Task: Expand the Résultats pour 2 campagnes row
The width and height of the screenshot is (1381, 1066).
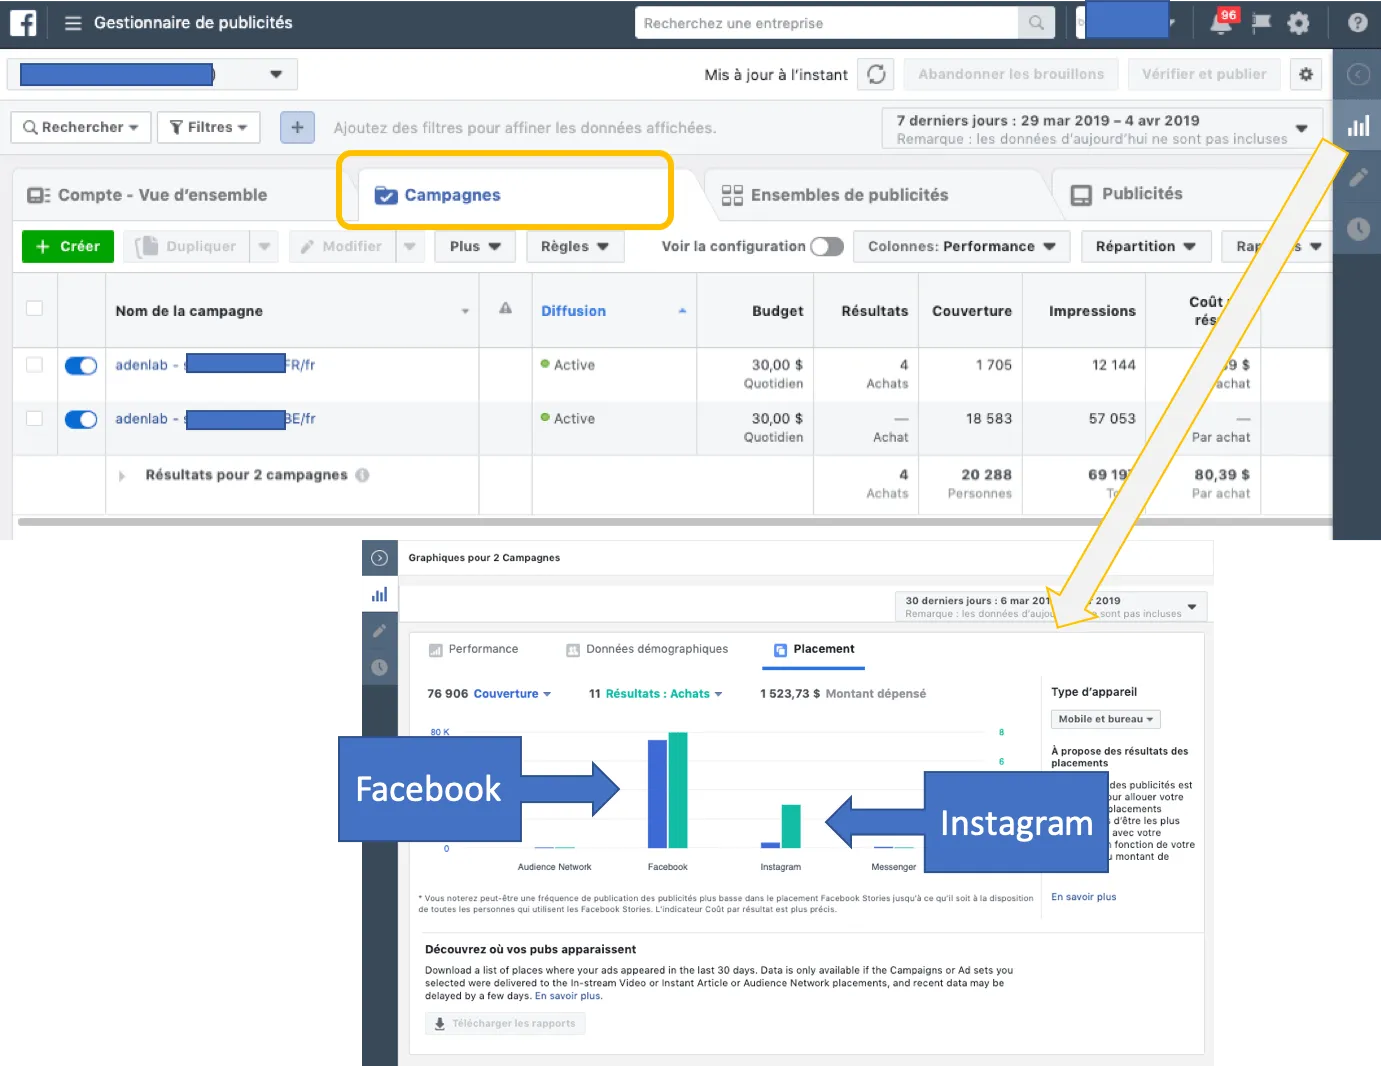Action: point(122,476)
